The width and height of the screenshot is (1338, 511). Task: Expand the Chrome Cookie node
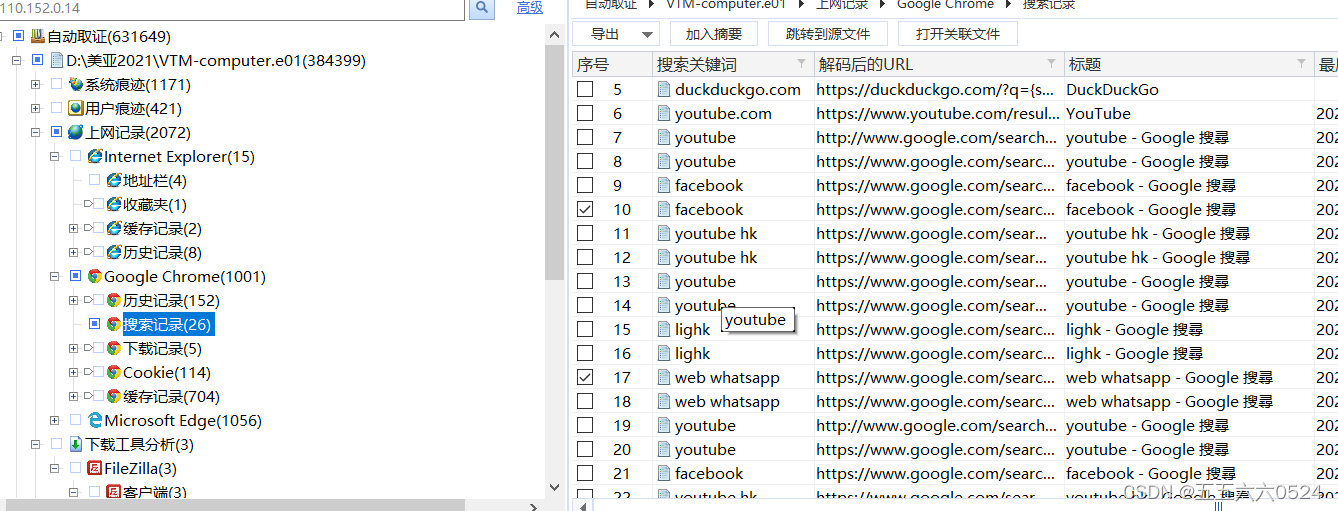click(73, 373)
